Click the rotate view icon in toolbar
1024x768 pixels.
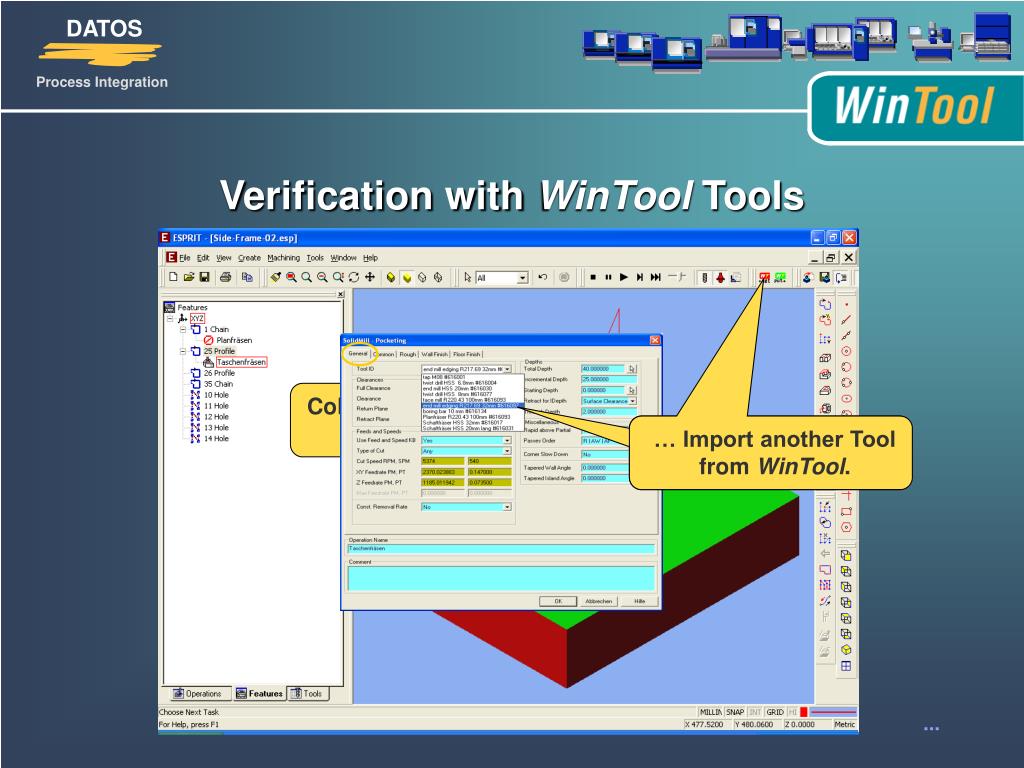click(354, 277)
